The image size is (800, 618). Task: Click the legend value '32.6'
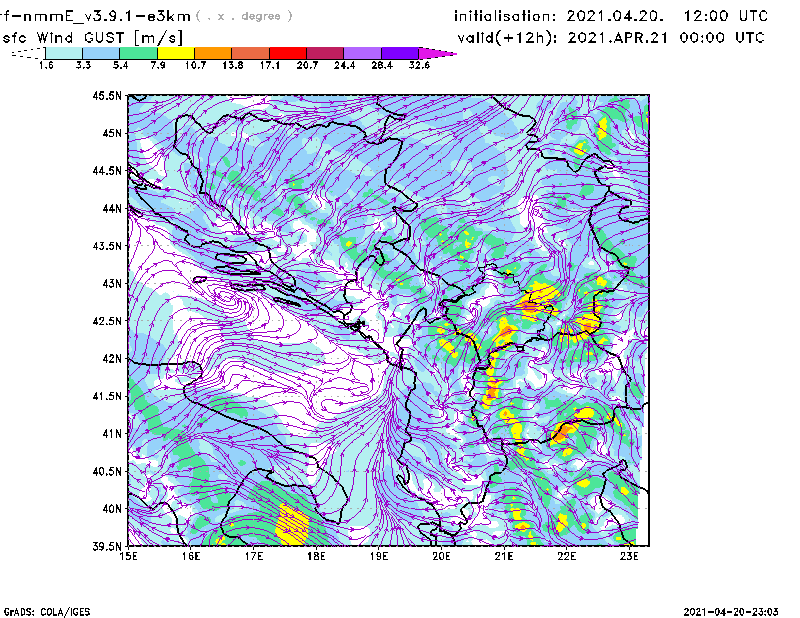pyautogui.click(x=419, y=65)
